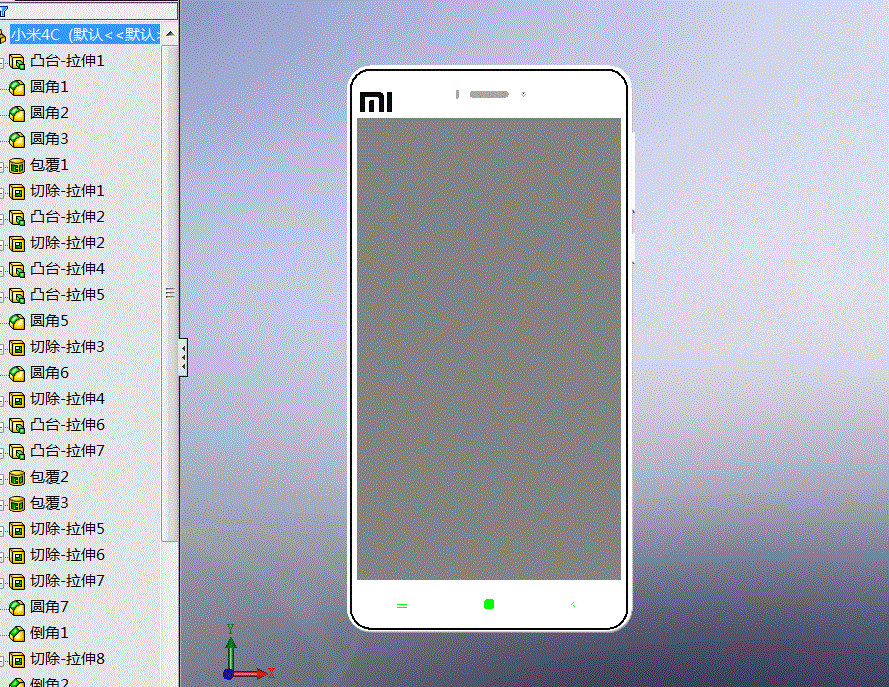Screen dimensions: 889x687
Task: Click the green menu key on the phone model
Action: 402,606
